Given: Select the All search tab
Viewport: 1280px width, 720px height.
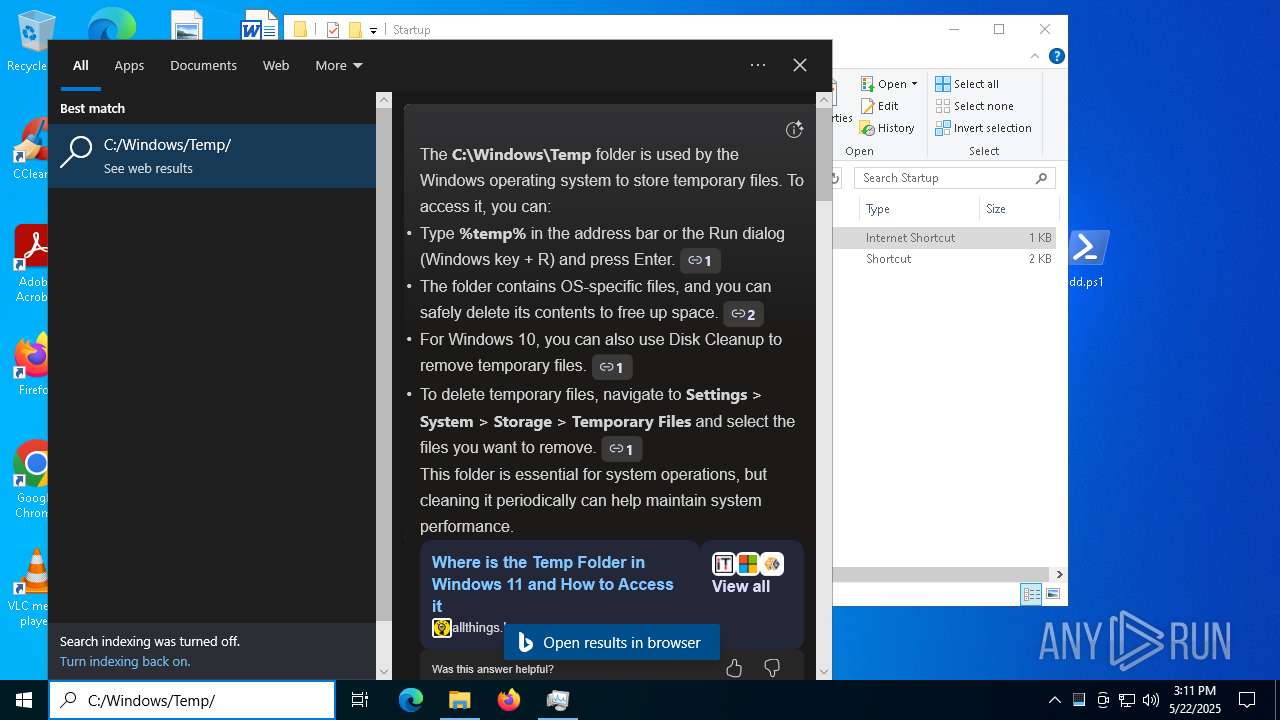Looking at the screenshot, I should click(x=81, y=65).
